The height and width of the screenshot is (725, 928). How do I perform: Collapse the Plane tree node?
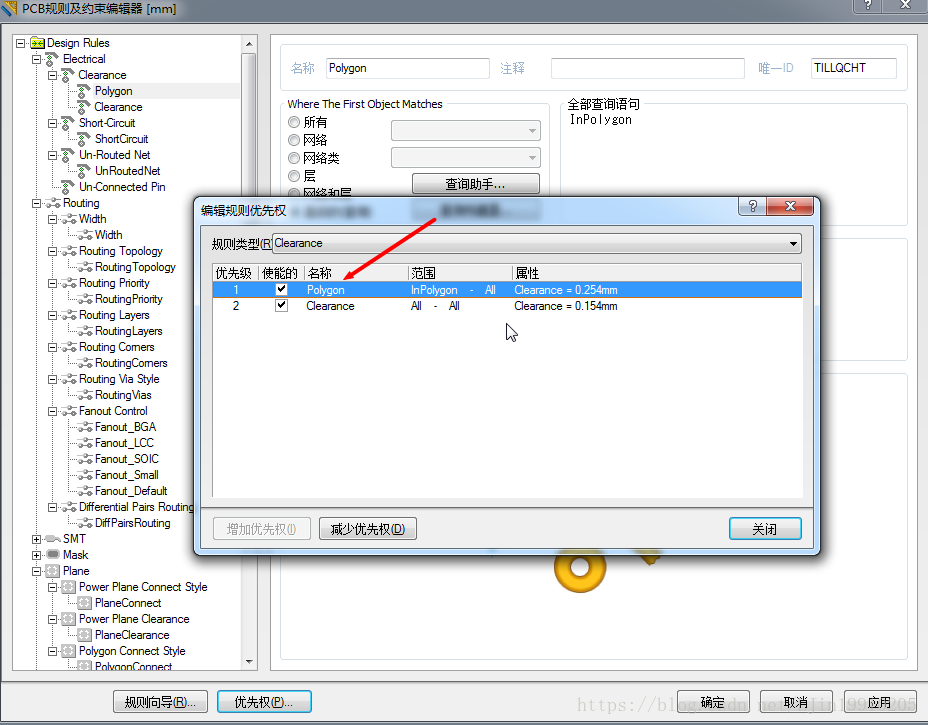[x=37, y=571]
